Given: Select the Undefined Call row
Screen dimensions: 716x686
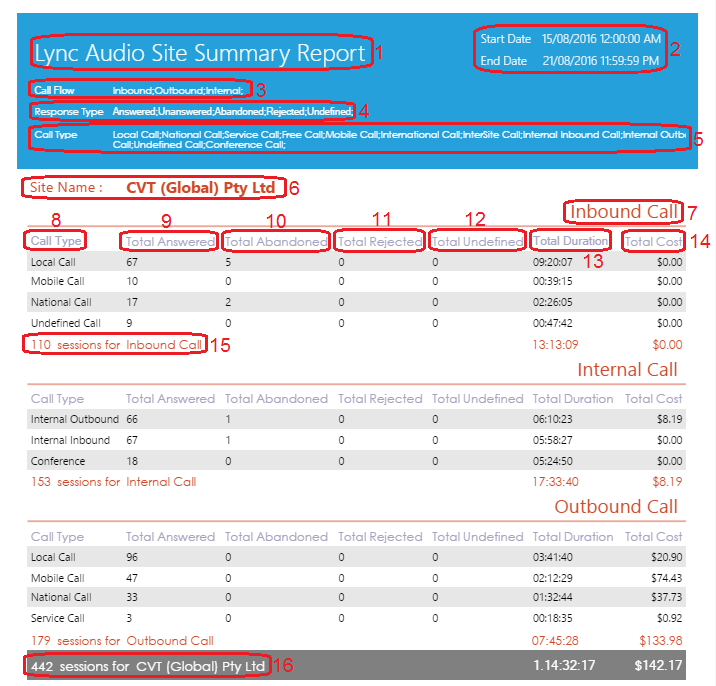Looking at the screenshot, I should click(x=356, y=323).
